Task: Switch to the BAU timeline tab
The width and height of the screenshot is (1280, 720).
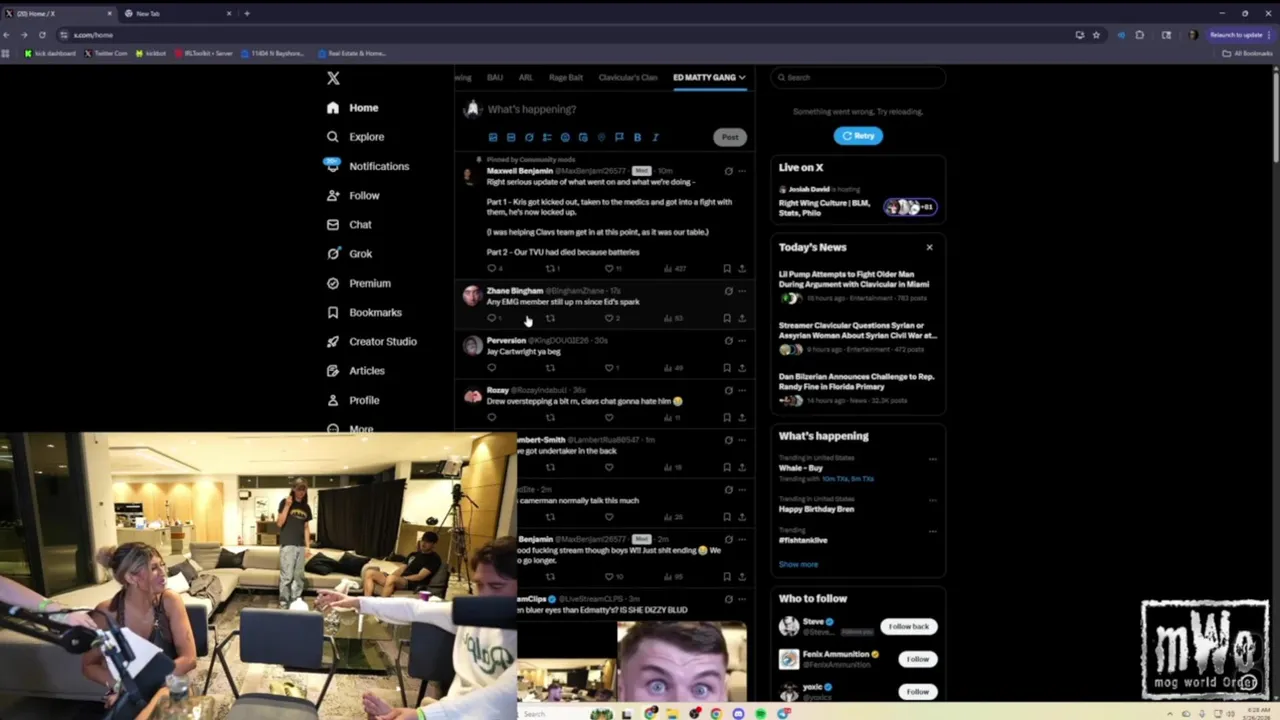Action: click(x=495, y=77)
